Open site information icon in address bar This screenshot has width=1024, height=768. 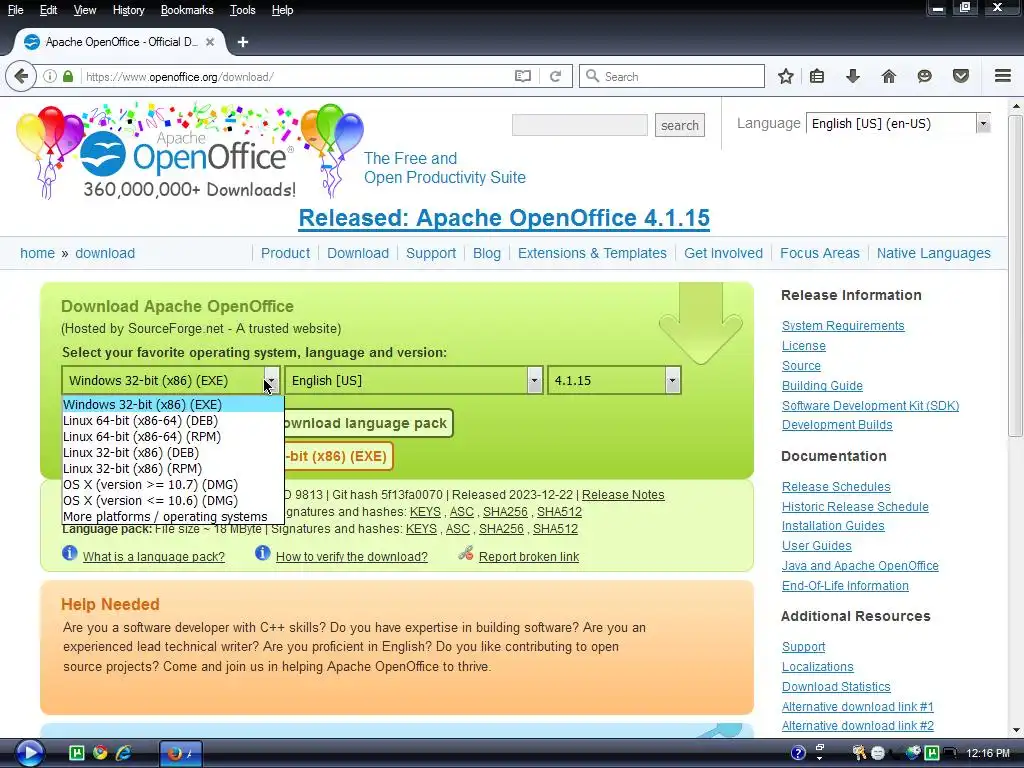coord(50,76)
